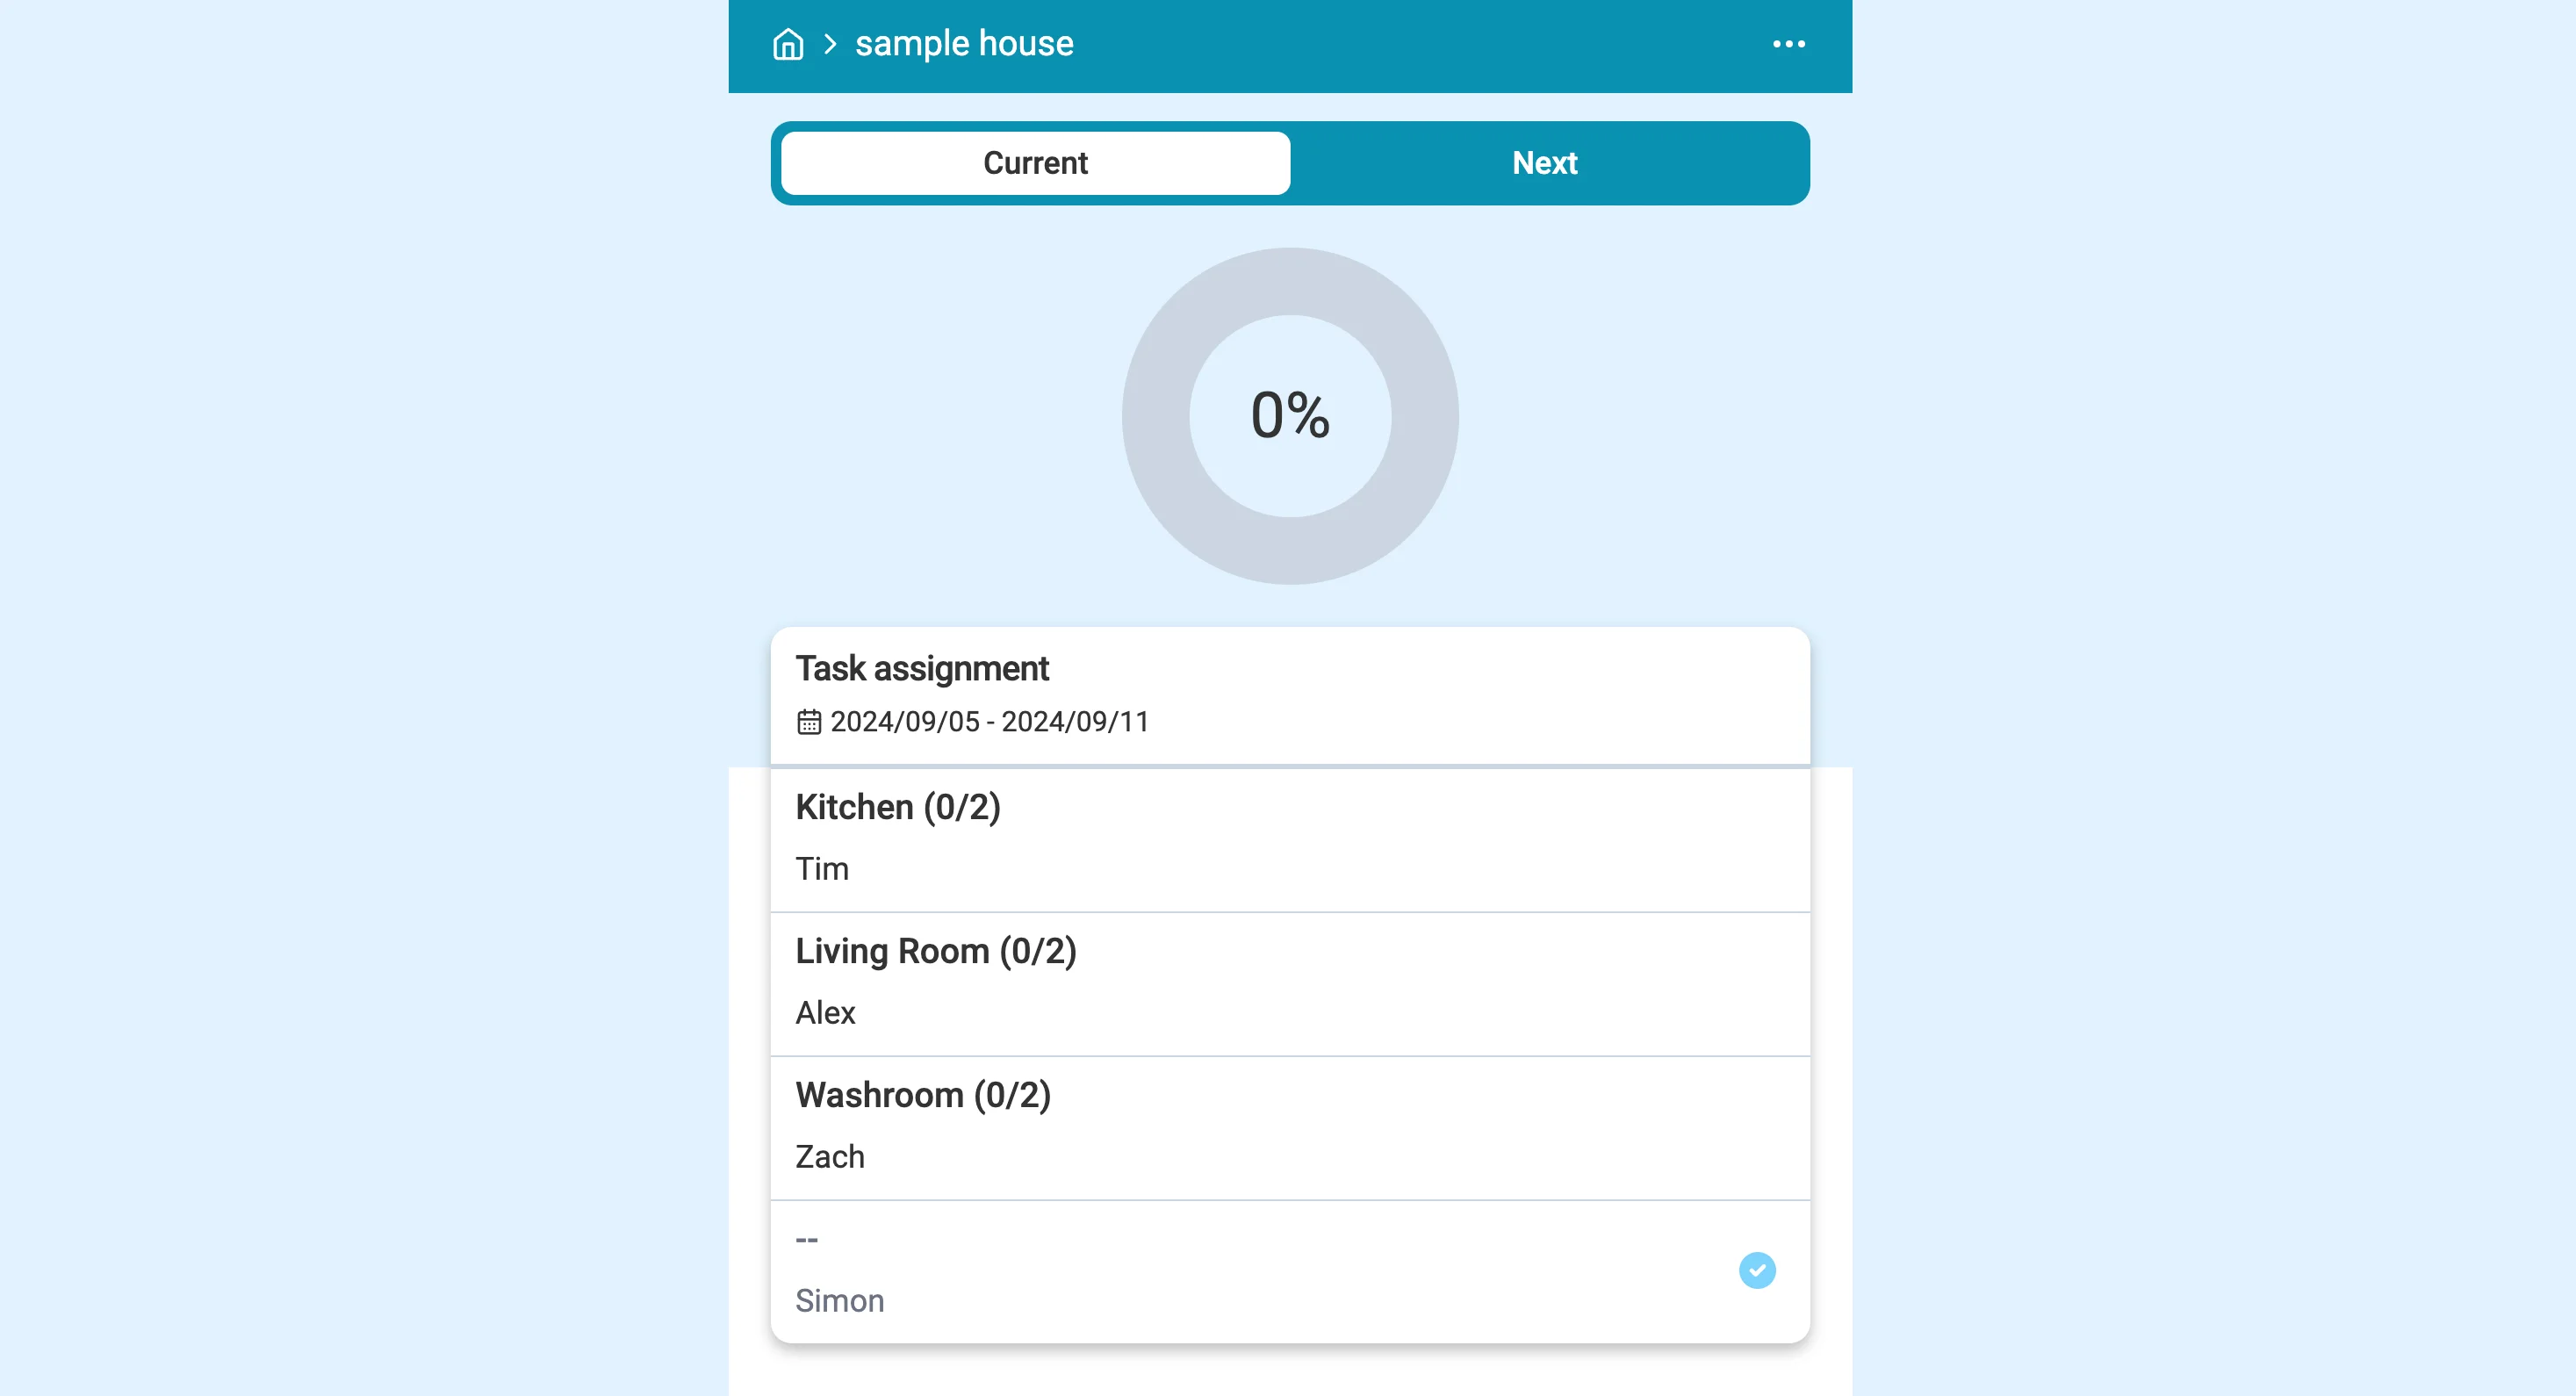The height and width of the screenshot is (1396, 2576).
Task: Select assignee Alex under Living Room
Action: pos(825,1013)
